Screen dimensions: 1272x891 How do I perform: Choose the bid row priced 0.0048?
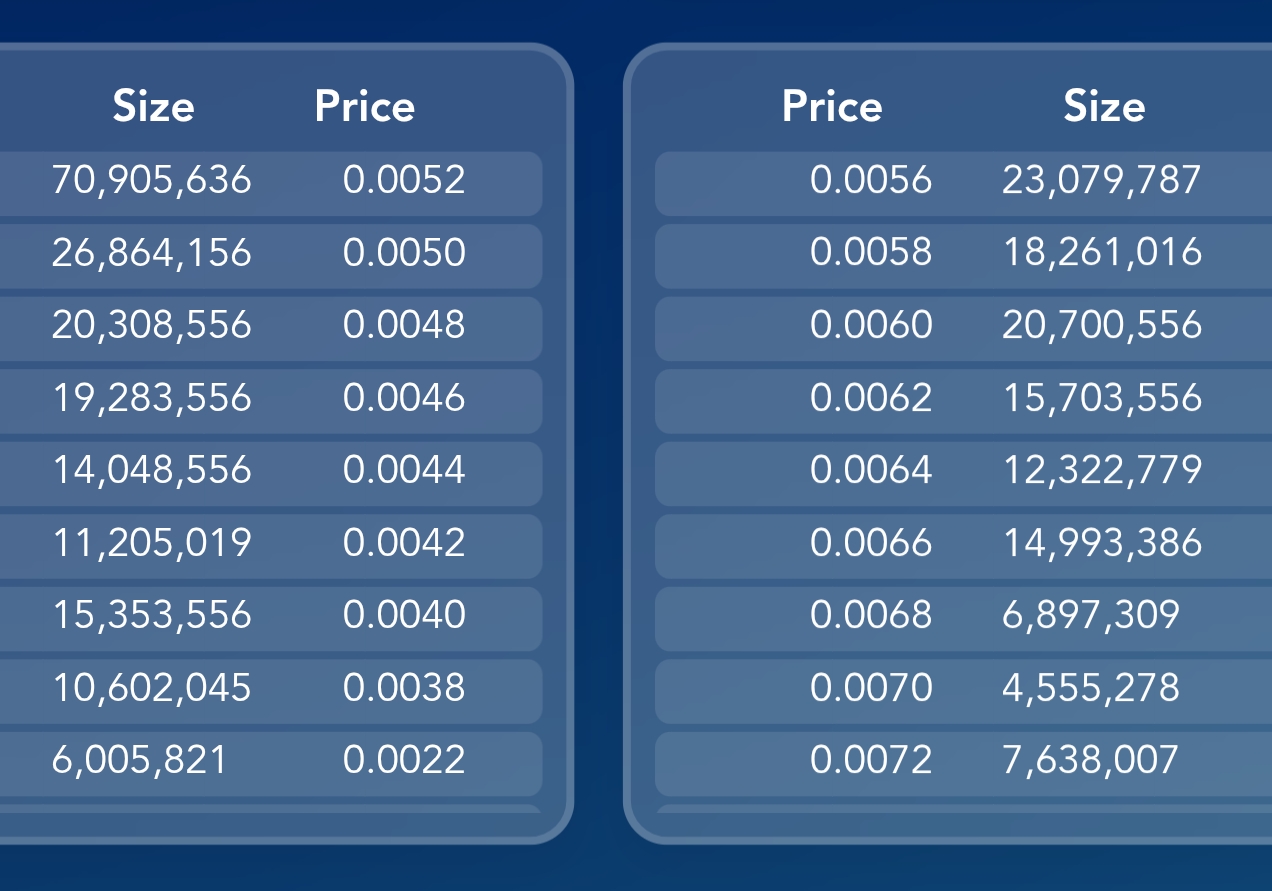[x=270, y=328]
